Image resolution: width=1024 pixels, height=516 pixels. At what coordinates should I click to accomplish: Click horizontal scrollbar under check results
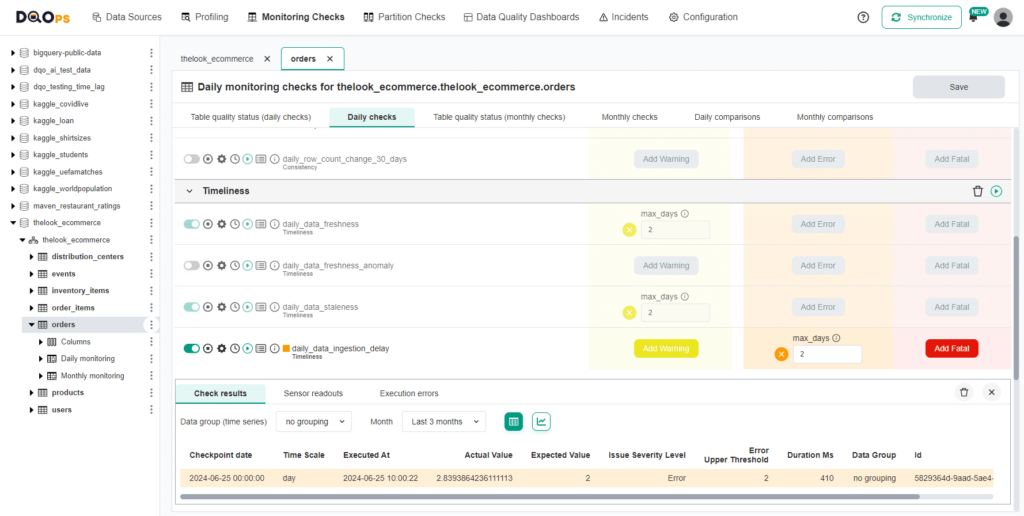(549, 496)
